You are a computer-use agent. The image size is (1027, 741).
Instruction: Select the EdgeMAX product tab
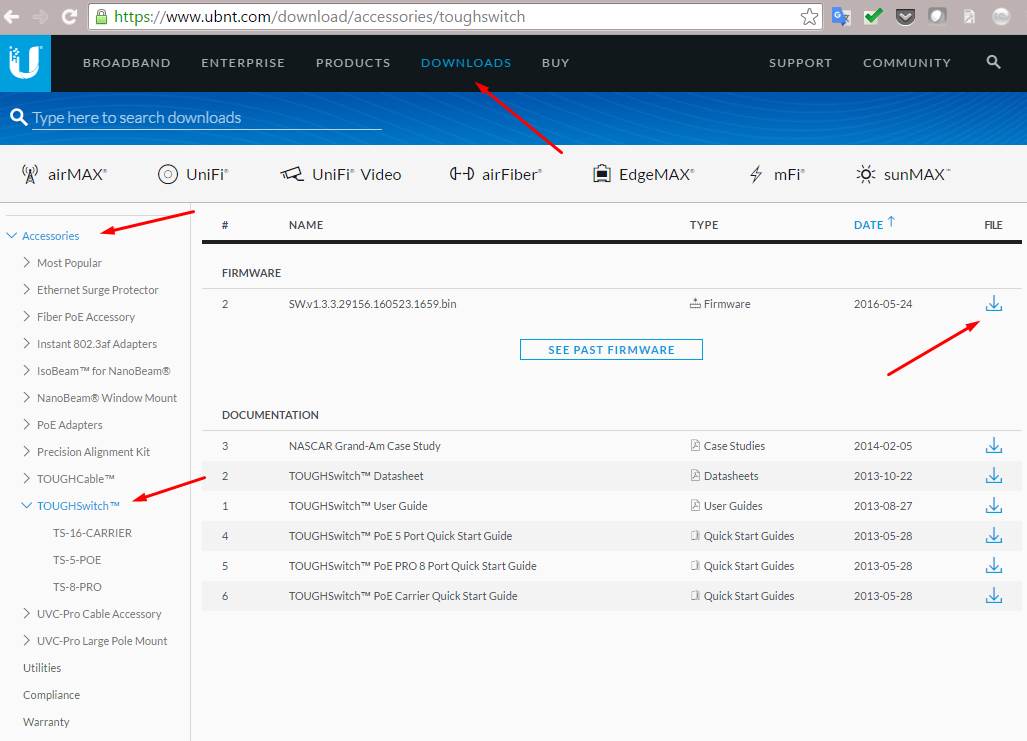(643, 174)
